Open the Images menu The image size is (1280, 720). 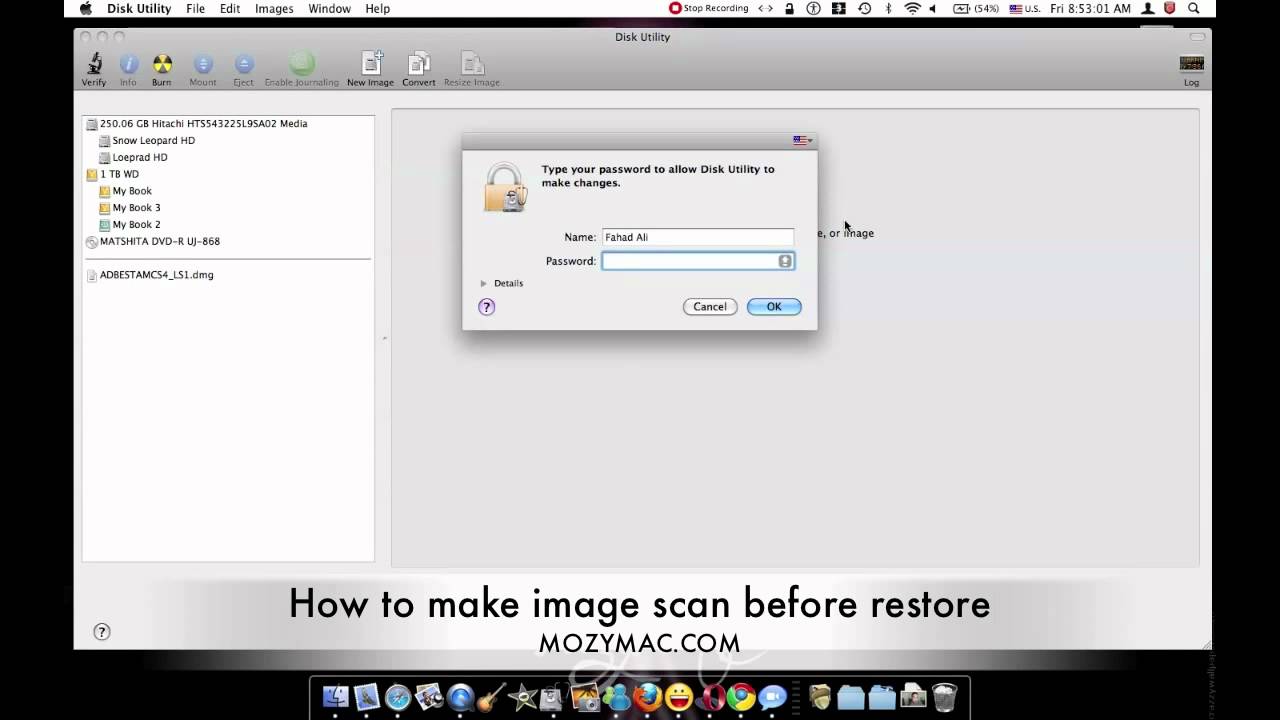point(274,8)
